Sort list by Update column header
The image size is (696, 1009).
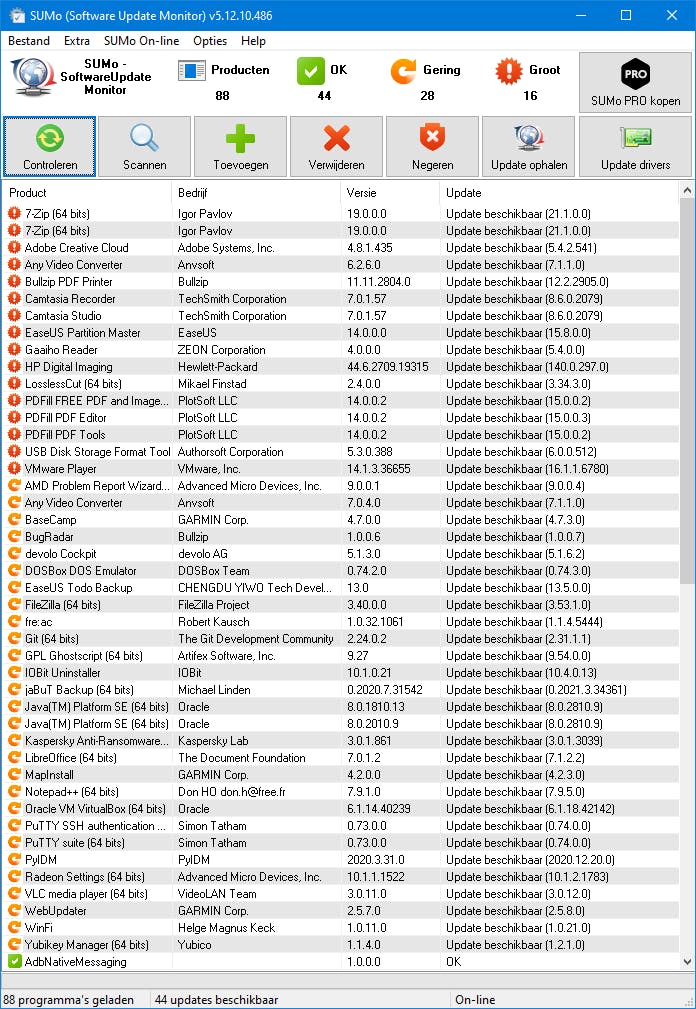(560, 192)
